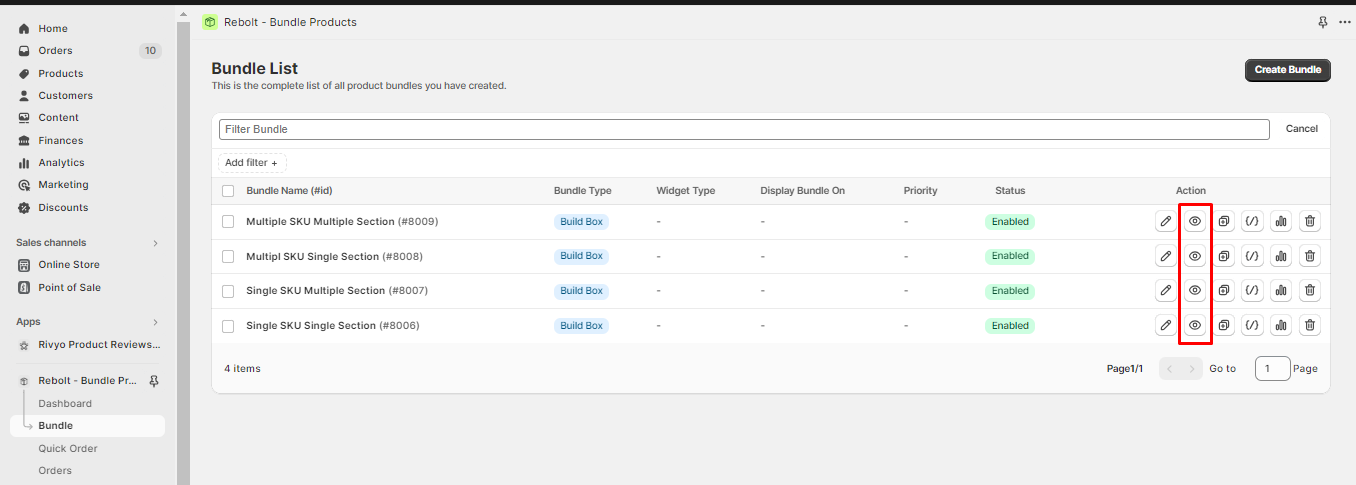The image size is (1356, 485).
Task: Check the Multiple SKU Multiple Section row
Action: coord(228,221)
